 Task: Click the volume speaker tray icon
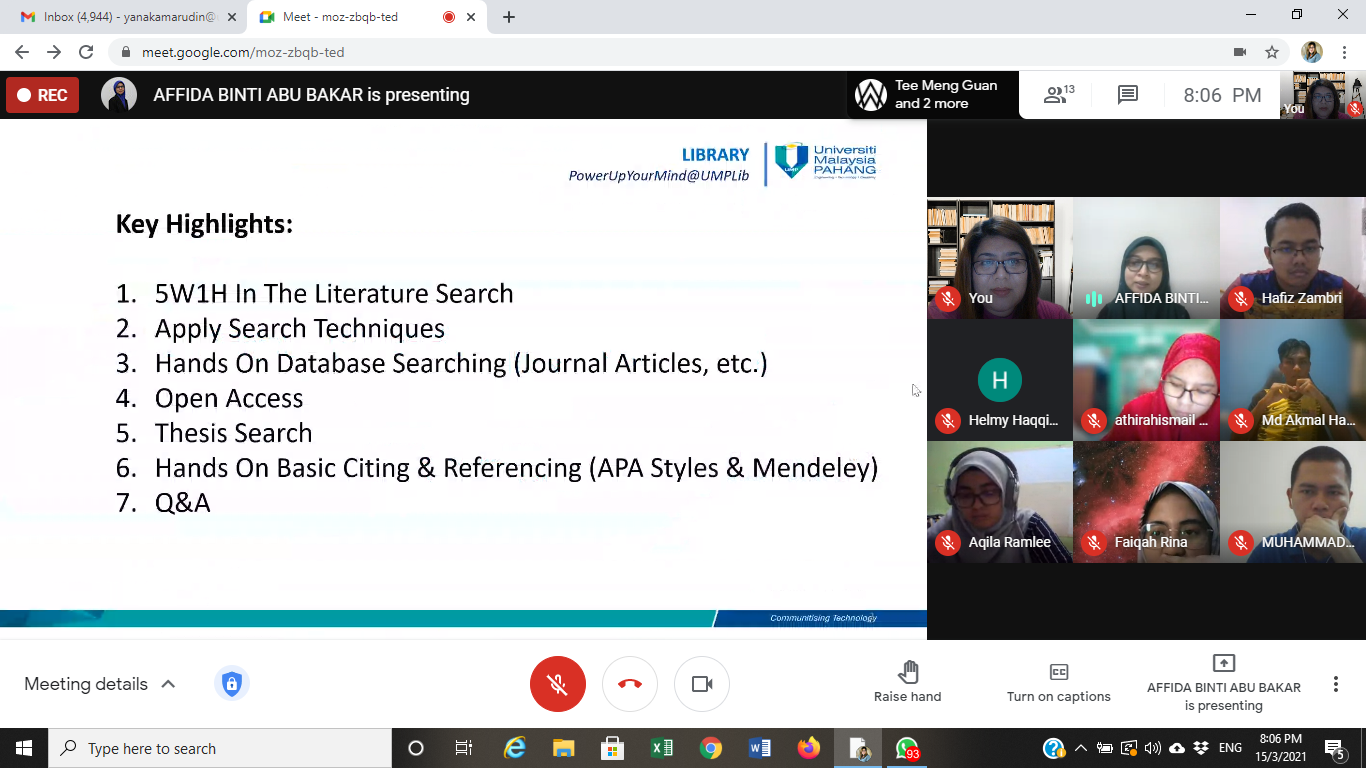[1153, 748]
